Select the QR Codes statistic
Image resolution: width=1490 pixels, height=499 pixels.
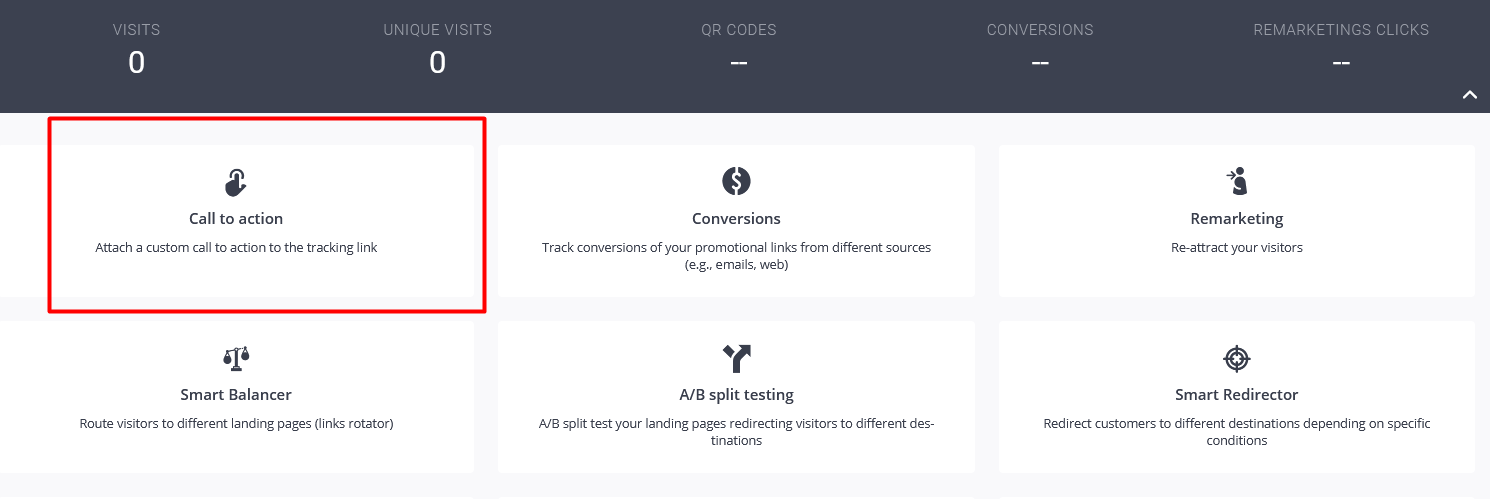point(738,48)
